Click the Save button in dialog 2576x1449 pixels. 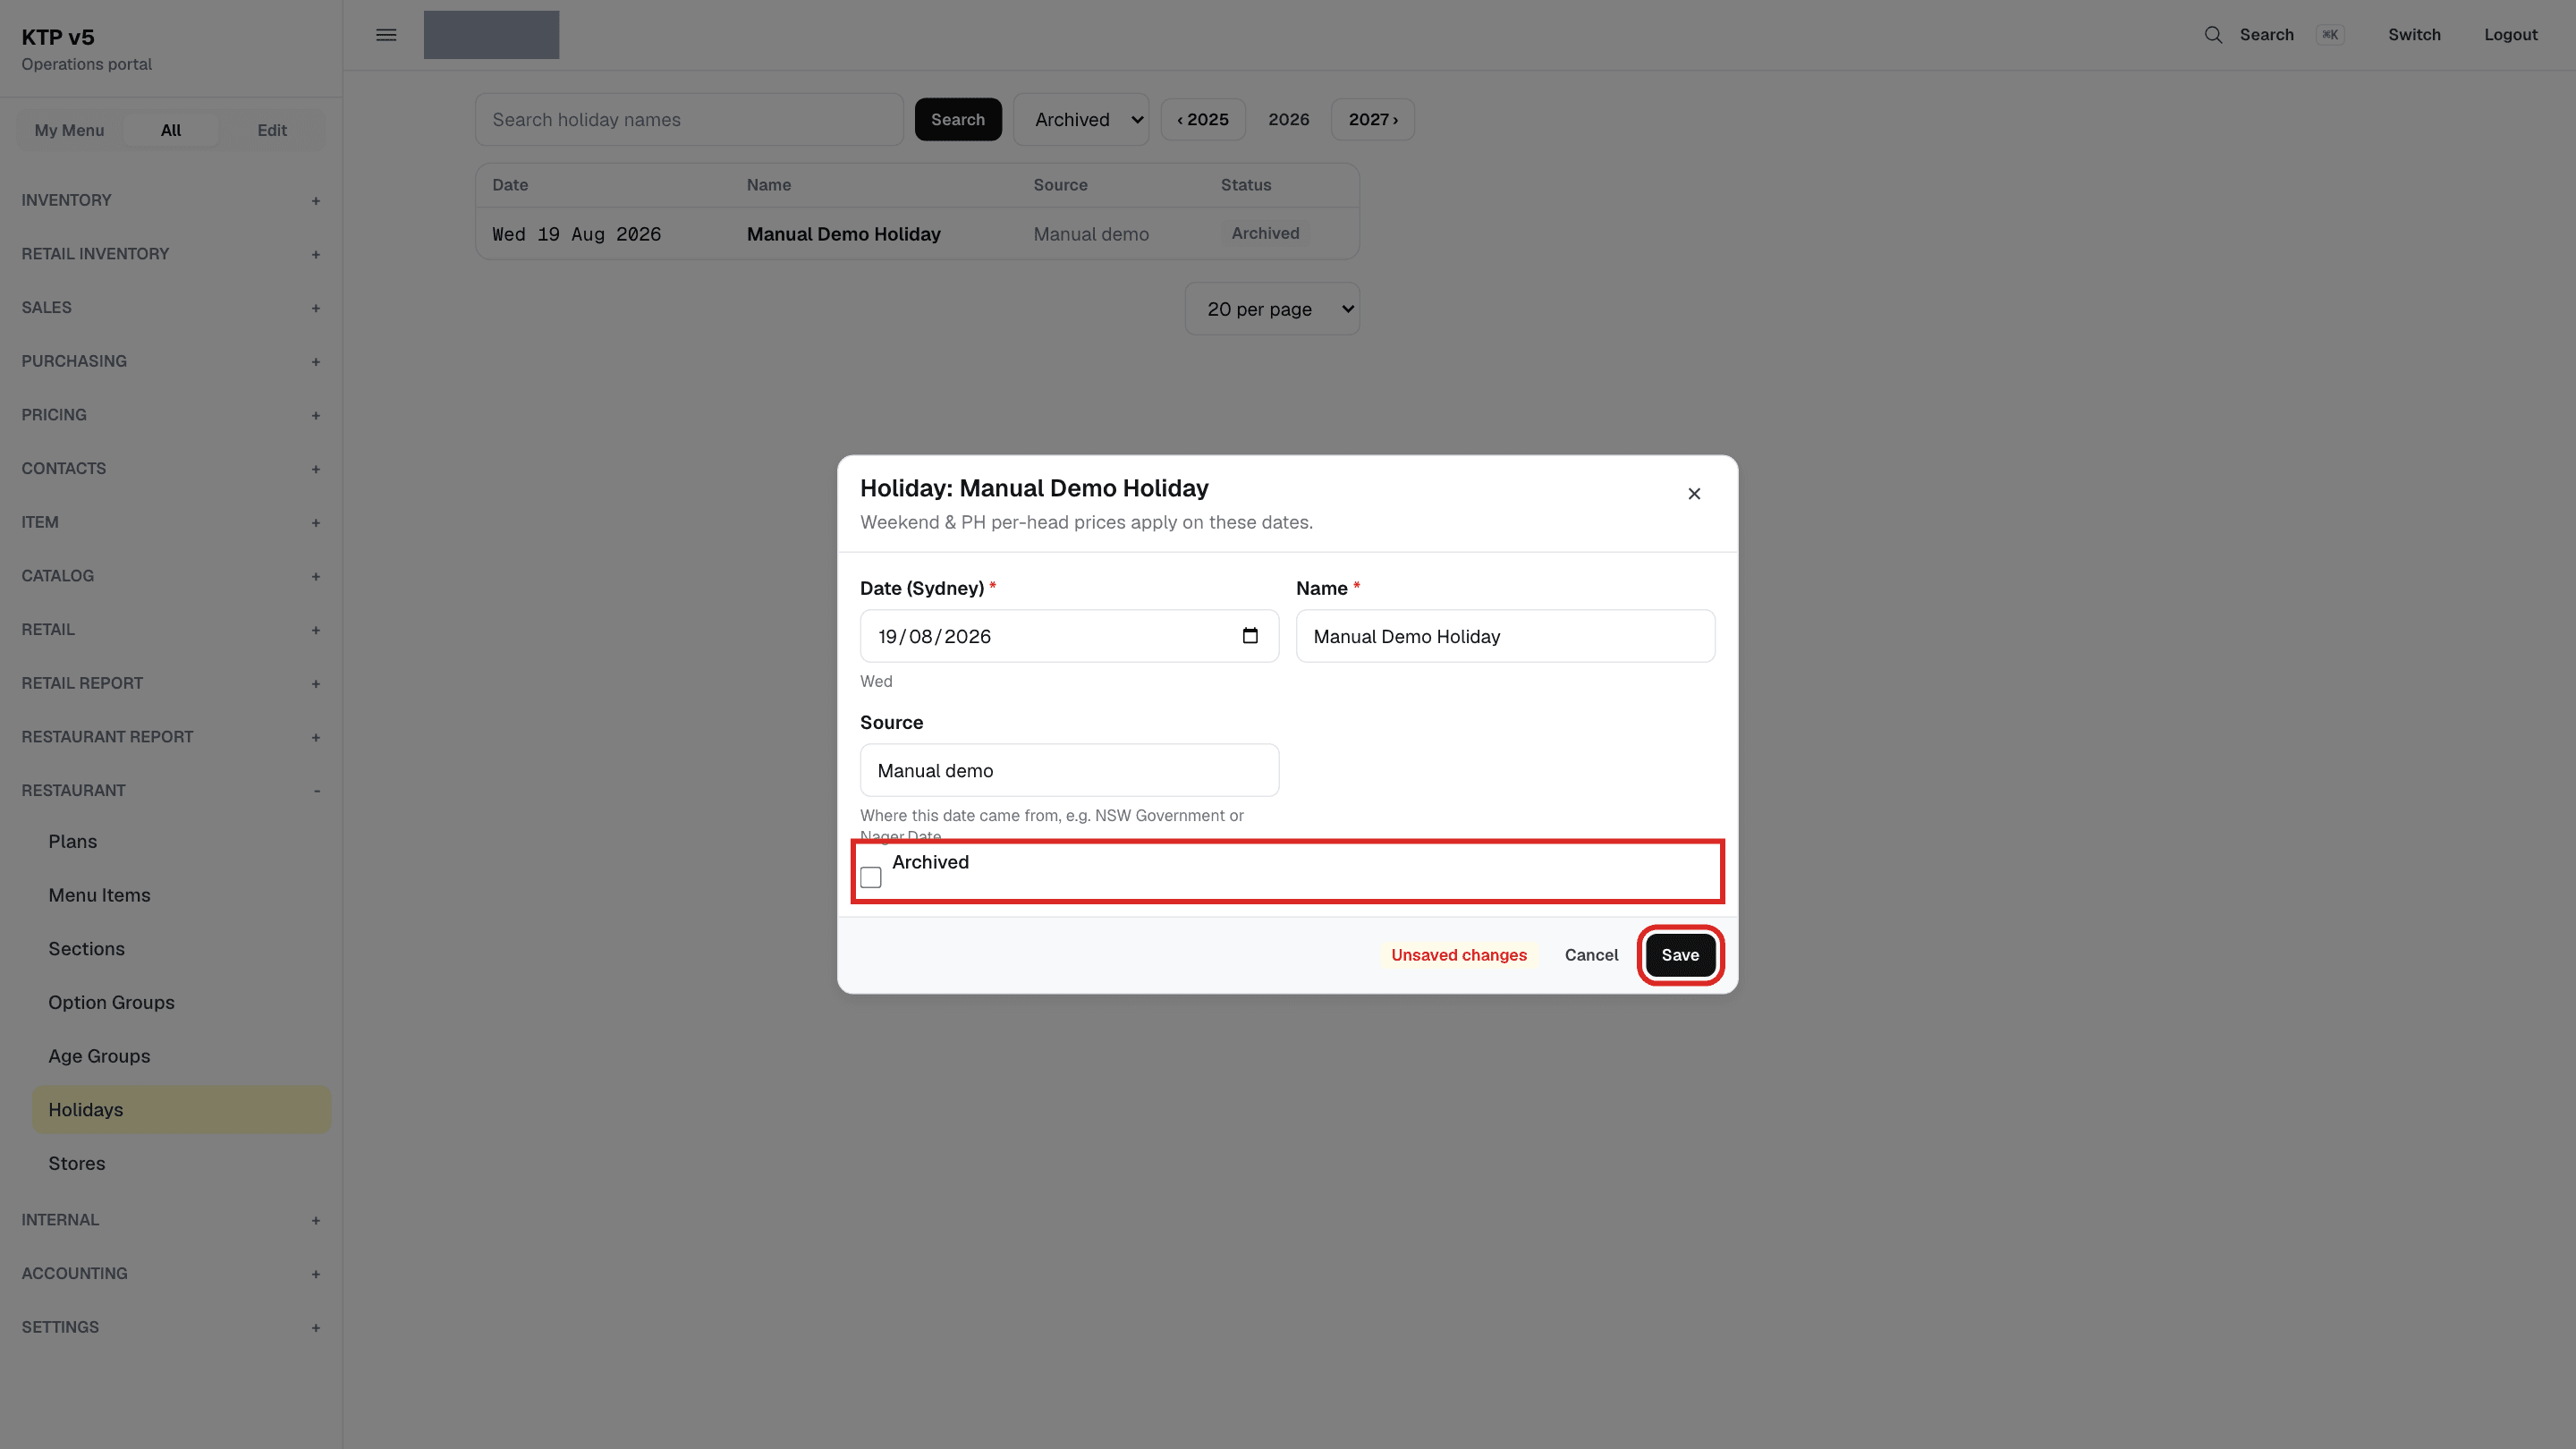[x=1680, y=955]
